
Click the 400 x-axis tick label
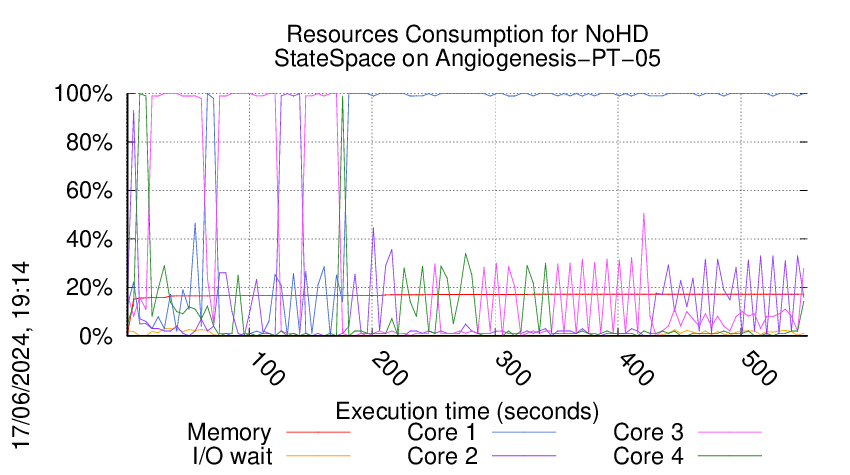(x=636, y=369)
